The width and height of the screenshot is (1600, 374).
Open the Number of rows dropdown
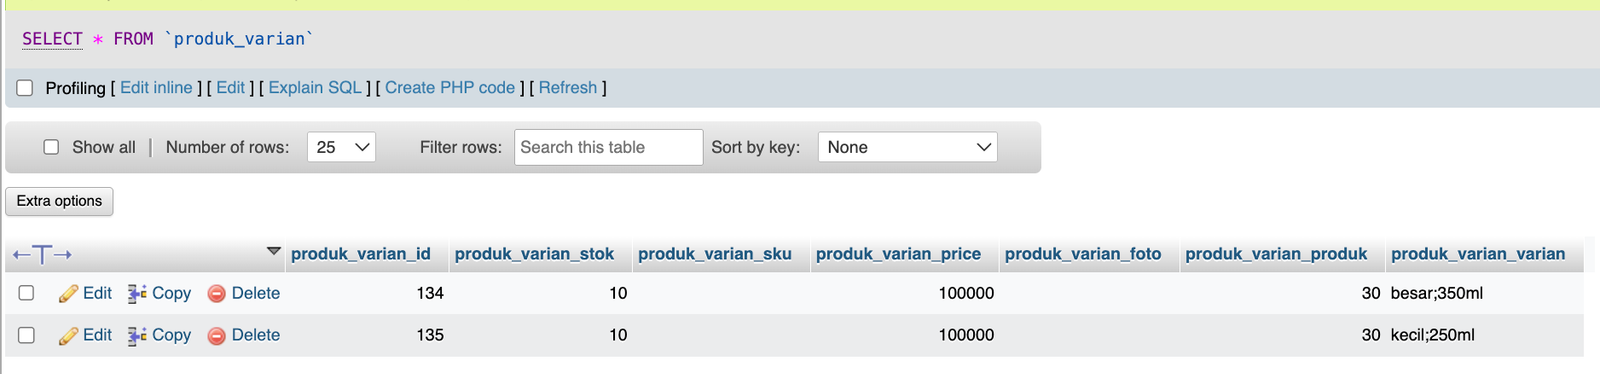[x=341, y=147]
